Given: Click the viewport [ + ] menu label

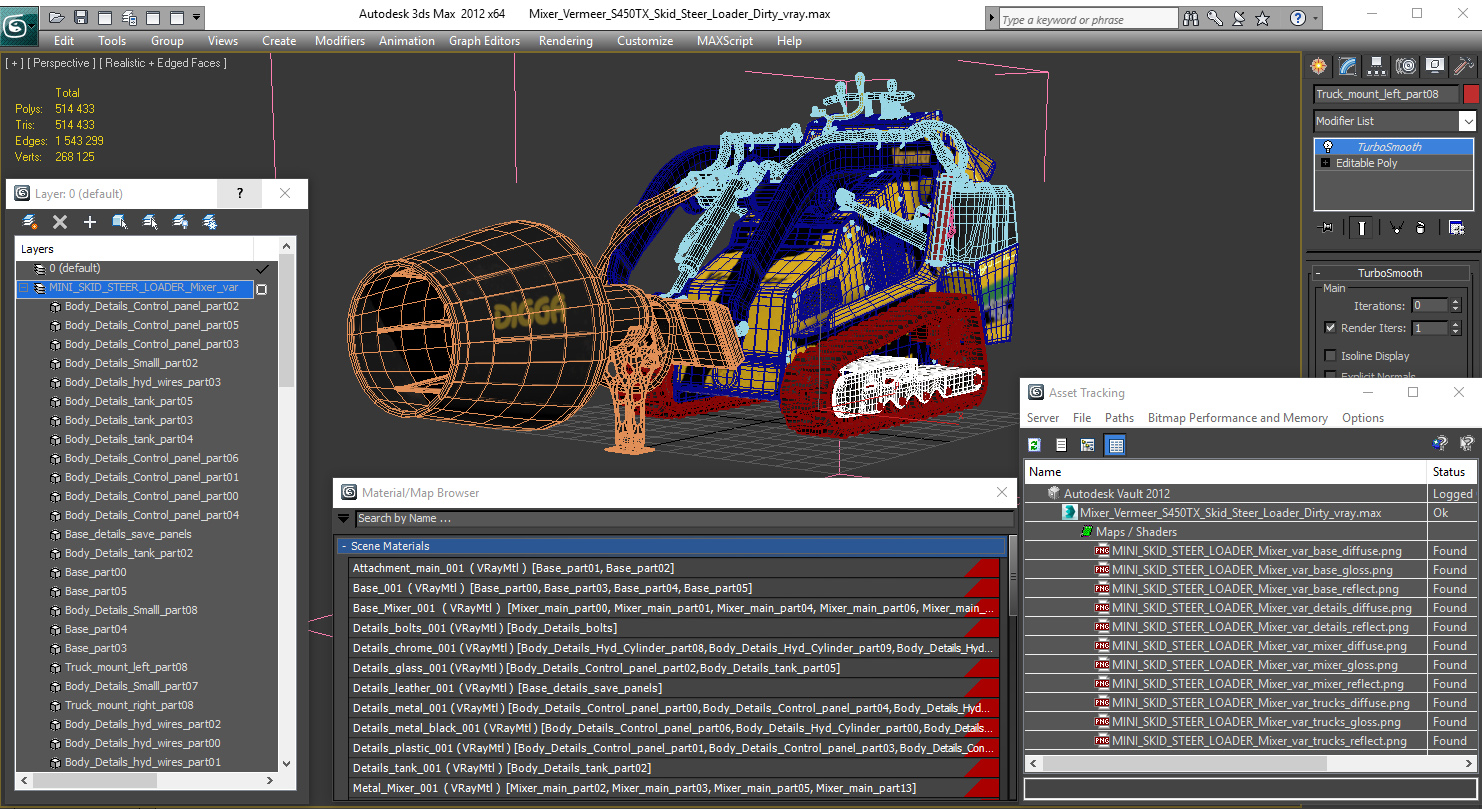Looking at the screenshot, I should tap(14, 63).
